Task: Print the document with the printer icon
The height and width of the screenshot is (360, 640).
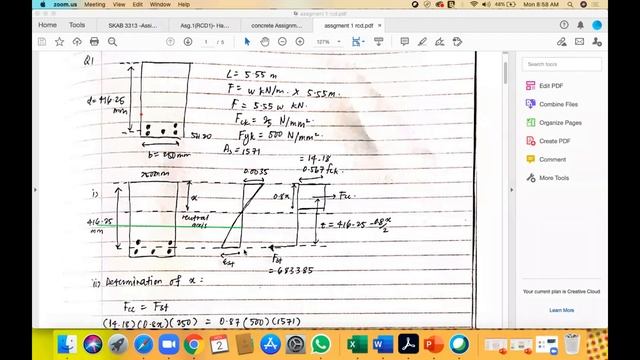Action: pyautogui.click(x=94, y=42)
